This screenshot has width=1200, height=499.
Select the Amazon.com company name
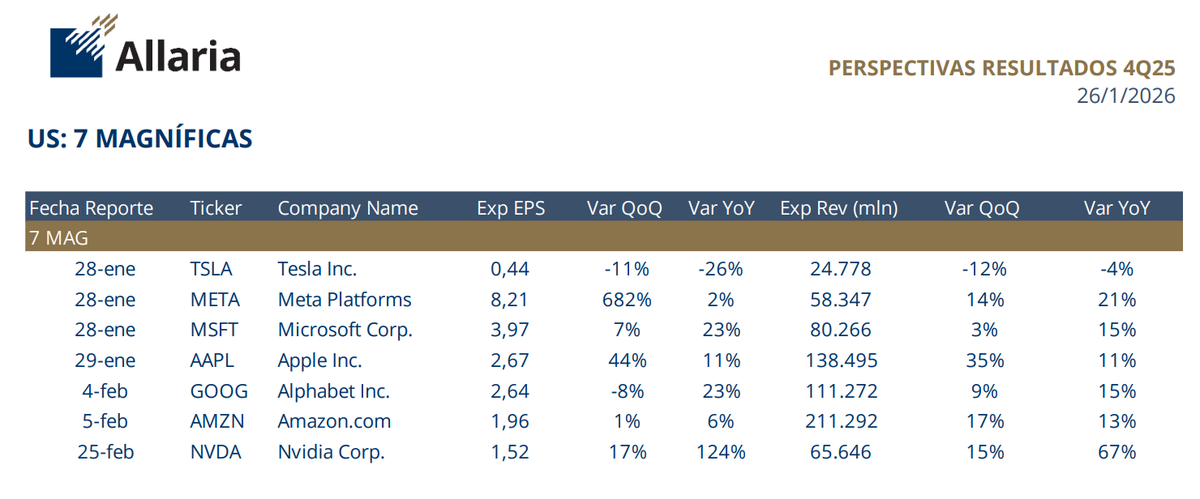click(x=334, y=422)
